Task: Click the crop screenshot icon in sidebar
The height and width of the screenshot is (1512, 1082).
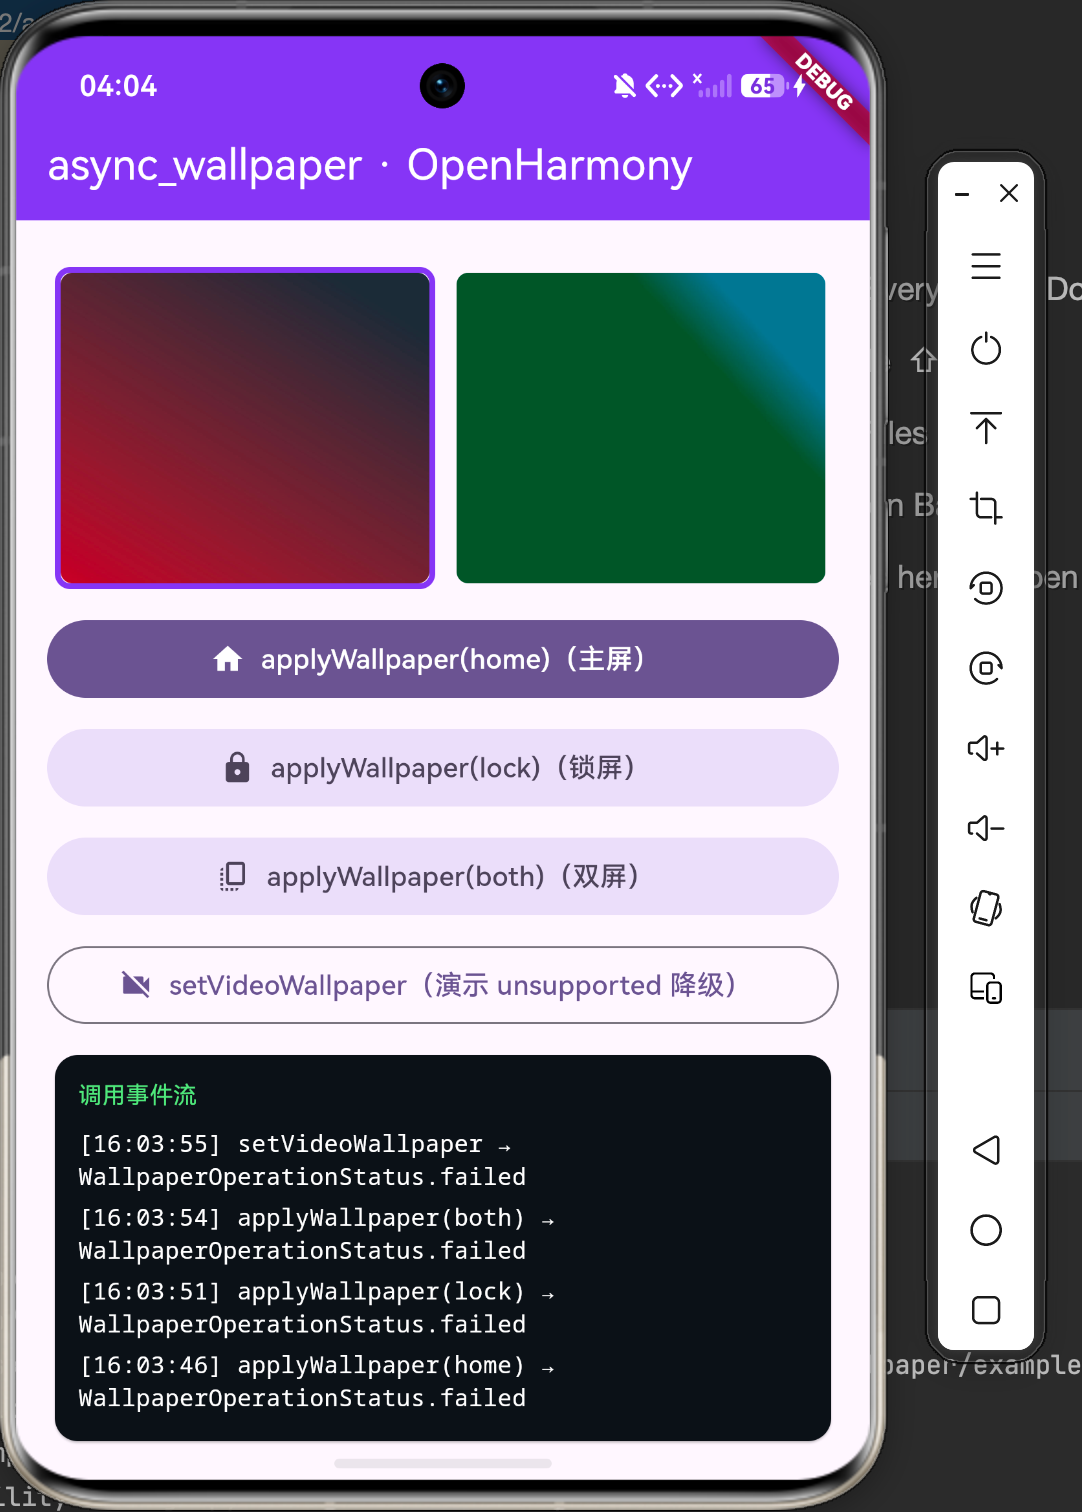Action: [986, 508]
